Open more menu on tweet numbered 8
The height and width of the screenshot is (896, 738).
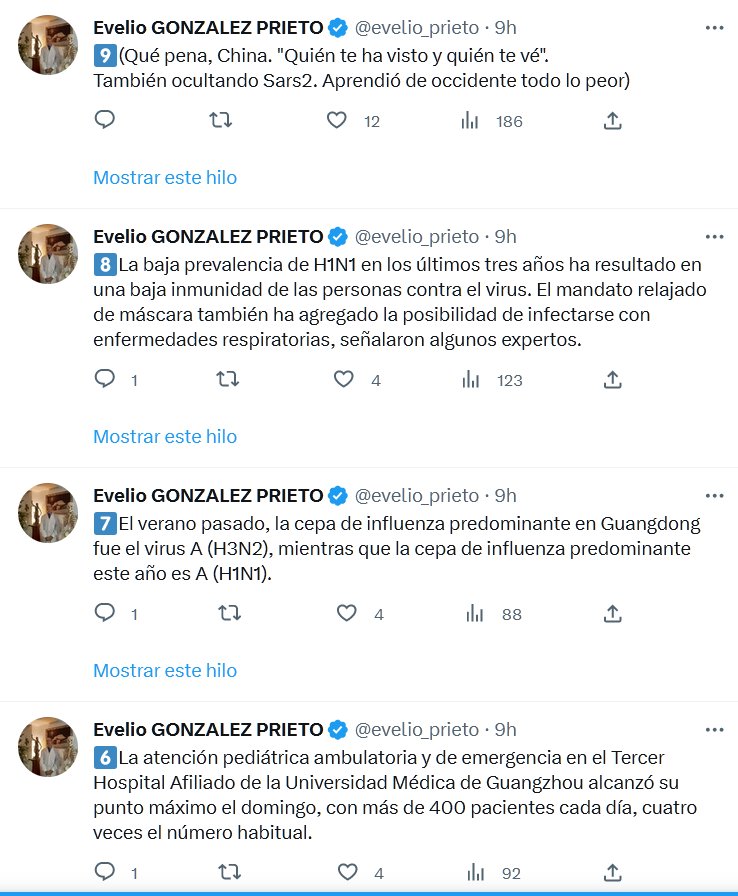click(x=714, y=237)
